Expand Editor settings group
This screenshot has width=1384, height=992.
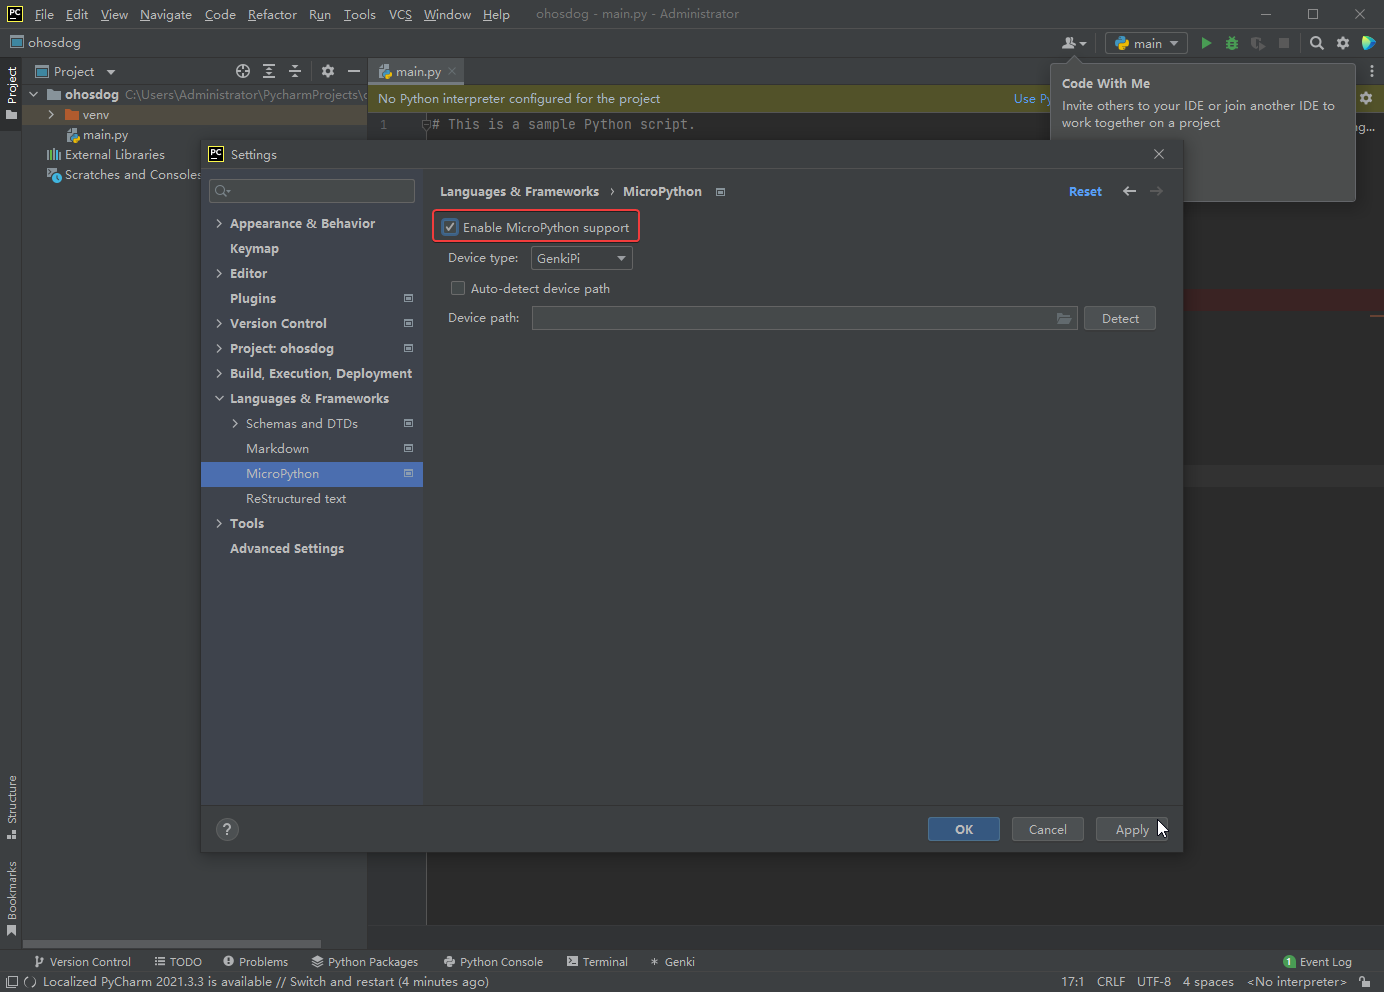coord(219,274)
